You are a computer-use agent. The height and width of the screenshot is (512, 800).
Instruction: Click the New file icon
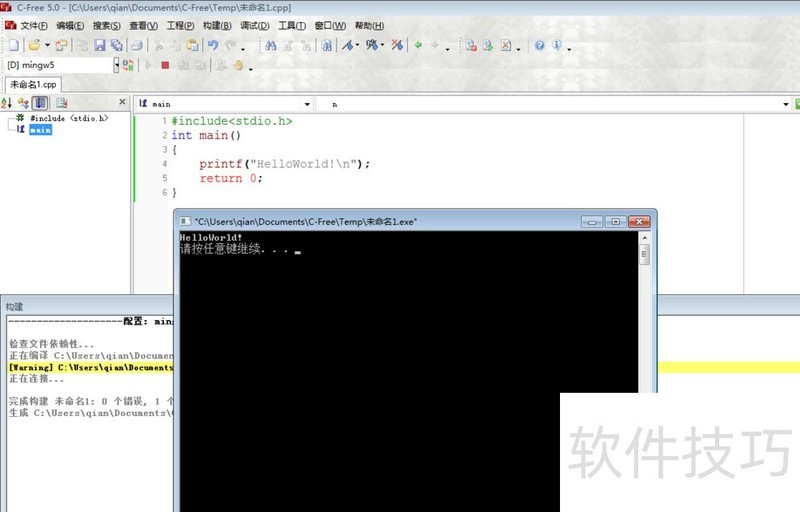point(14,45)
